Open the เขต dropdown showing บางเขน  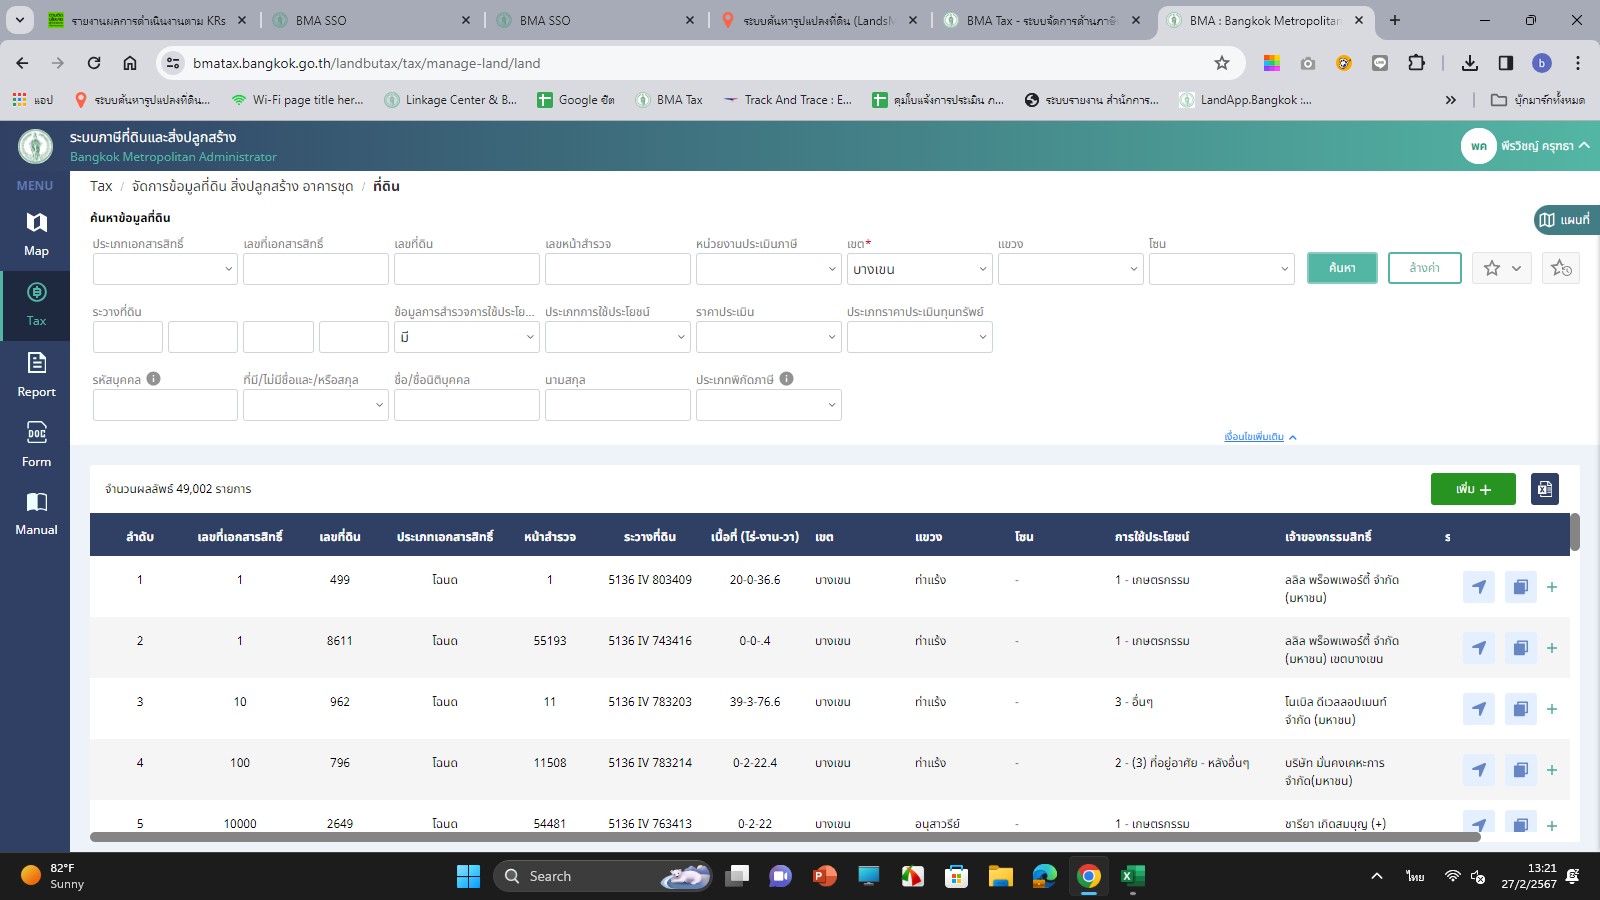[x=918, y=269]
